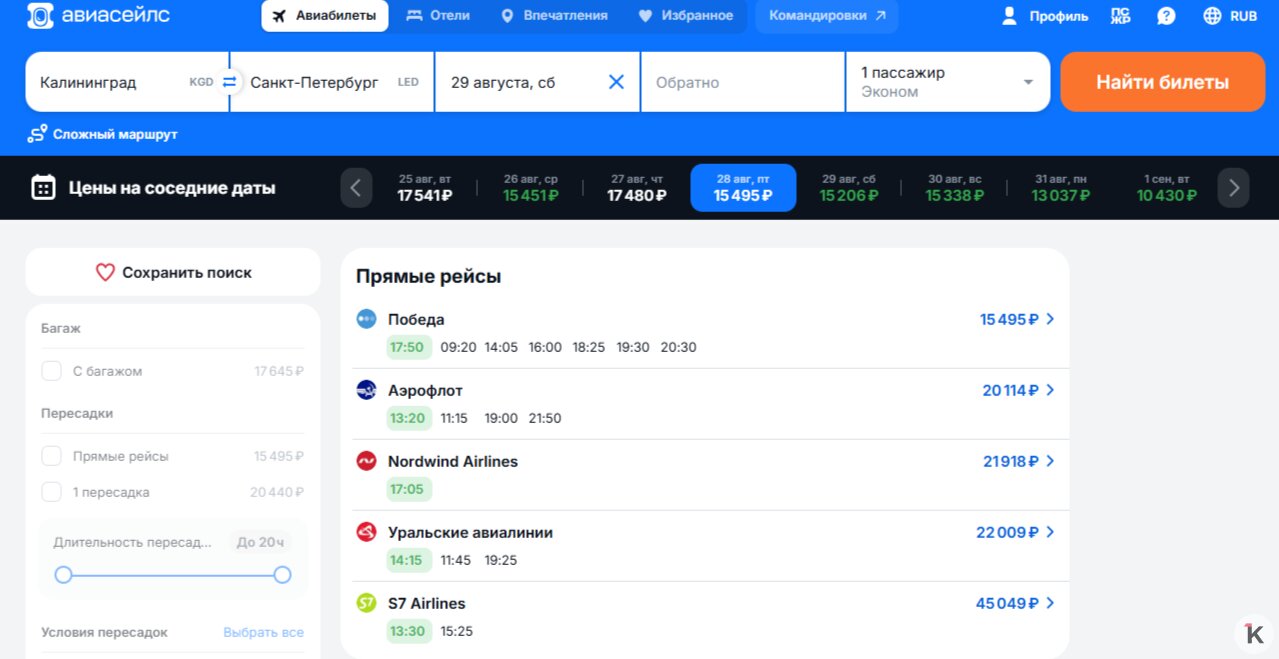
Task: Move left handle of transfer duration slider
Action: point(64,575)
